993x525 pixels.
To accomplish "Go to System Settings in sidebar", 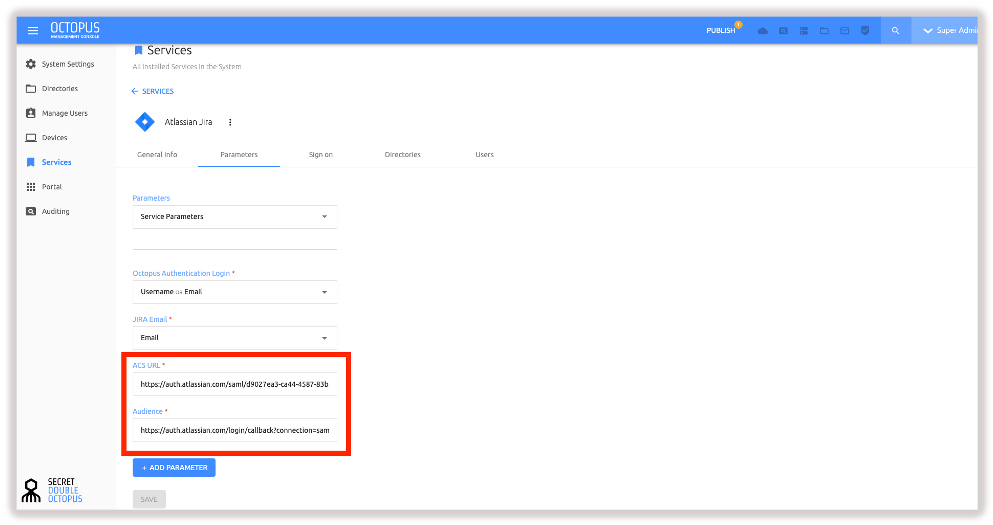I will pyautogui.click(x=68, y=64).
